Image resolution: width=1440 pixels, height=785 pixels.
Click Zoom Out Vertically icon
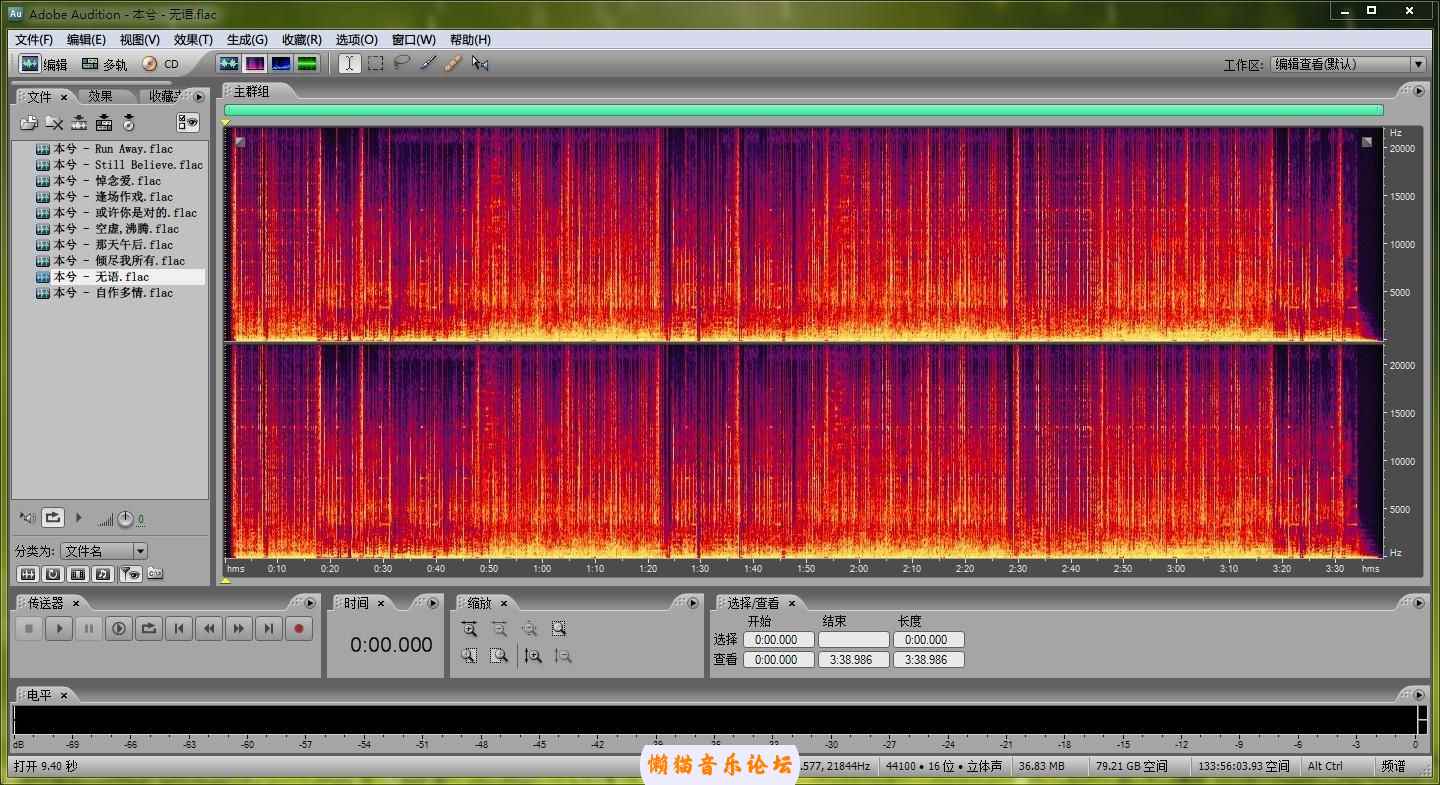point(563,656)
